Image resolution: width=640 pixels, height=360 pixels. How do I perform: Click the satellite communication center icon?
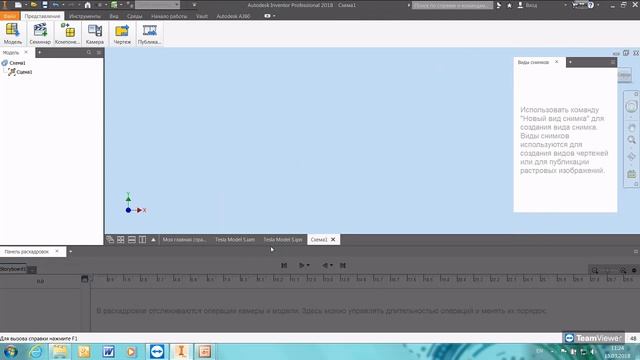pos(499,5)
